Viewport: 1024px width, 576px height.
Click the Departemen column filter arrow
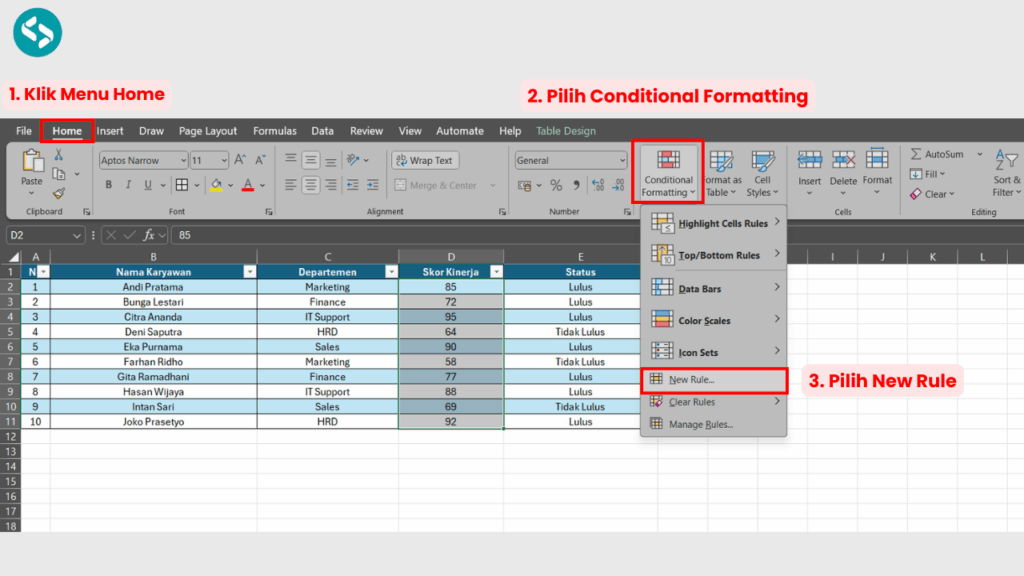click(x=391, y=271)
